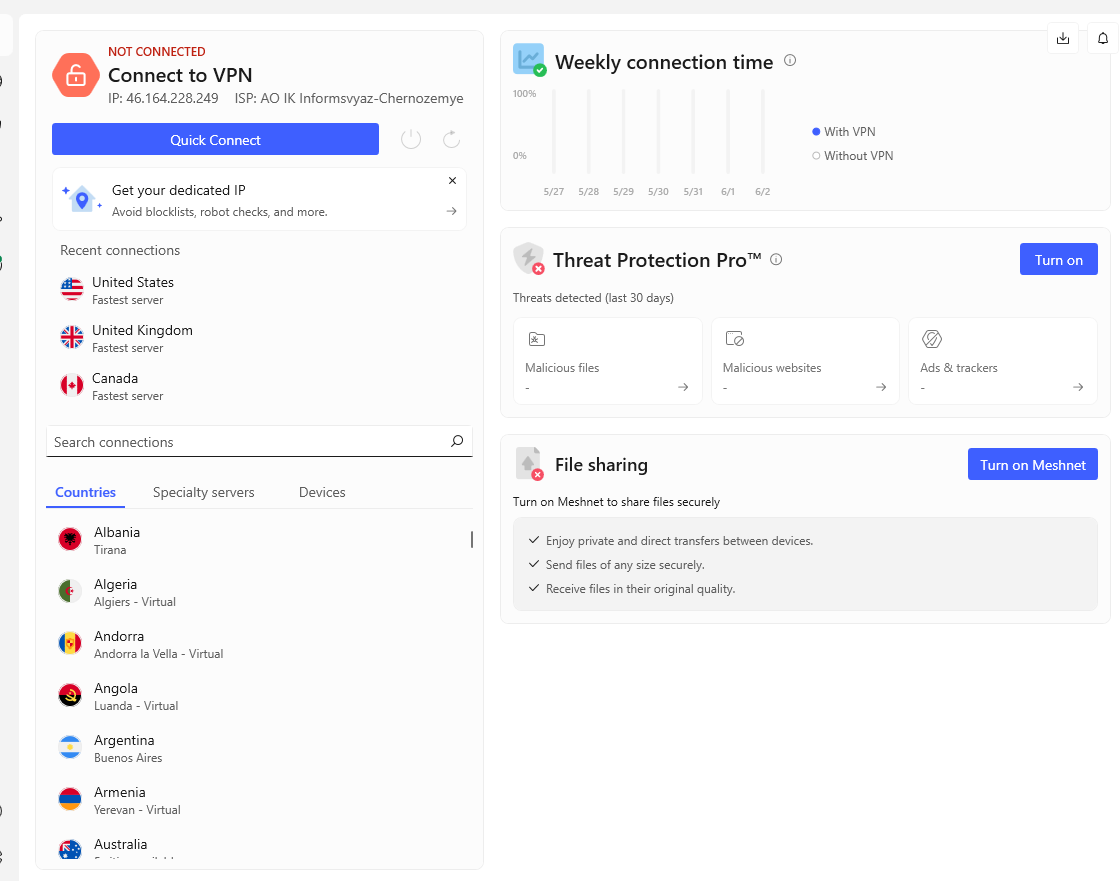
Task: Click the Andorra flag icon
Action: 70,643
